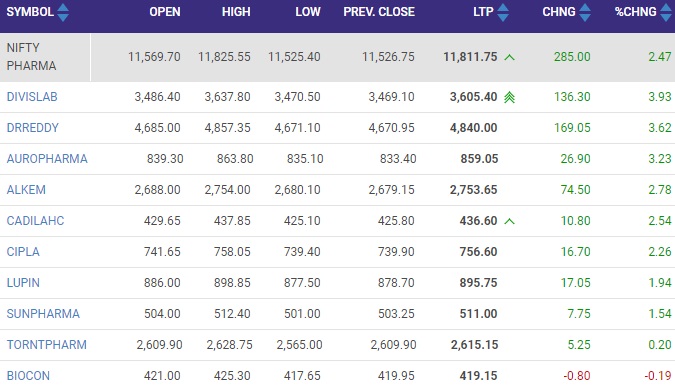Open BIOCON stock link
This screenshot has width=675, height=385.
pyautogui.click(x=28, y=376)
